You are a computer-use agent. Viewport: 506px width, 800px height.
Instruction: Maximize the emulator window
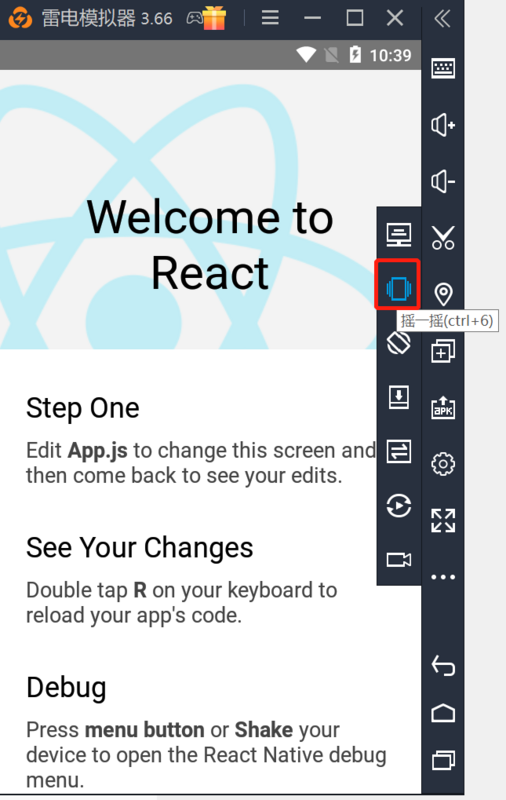(x=355, y=18)
